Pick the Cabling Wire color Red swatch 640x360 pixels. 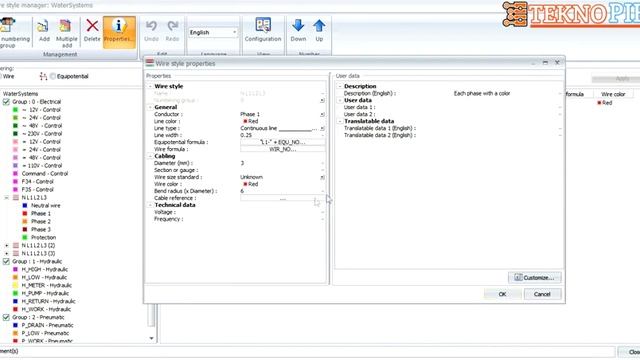245,184
